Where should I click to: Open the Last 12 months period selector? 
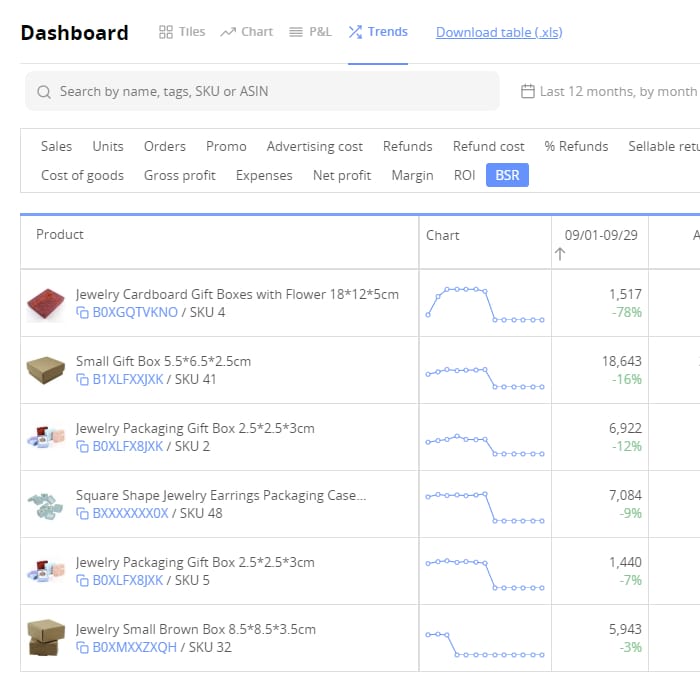617,92
